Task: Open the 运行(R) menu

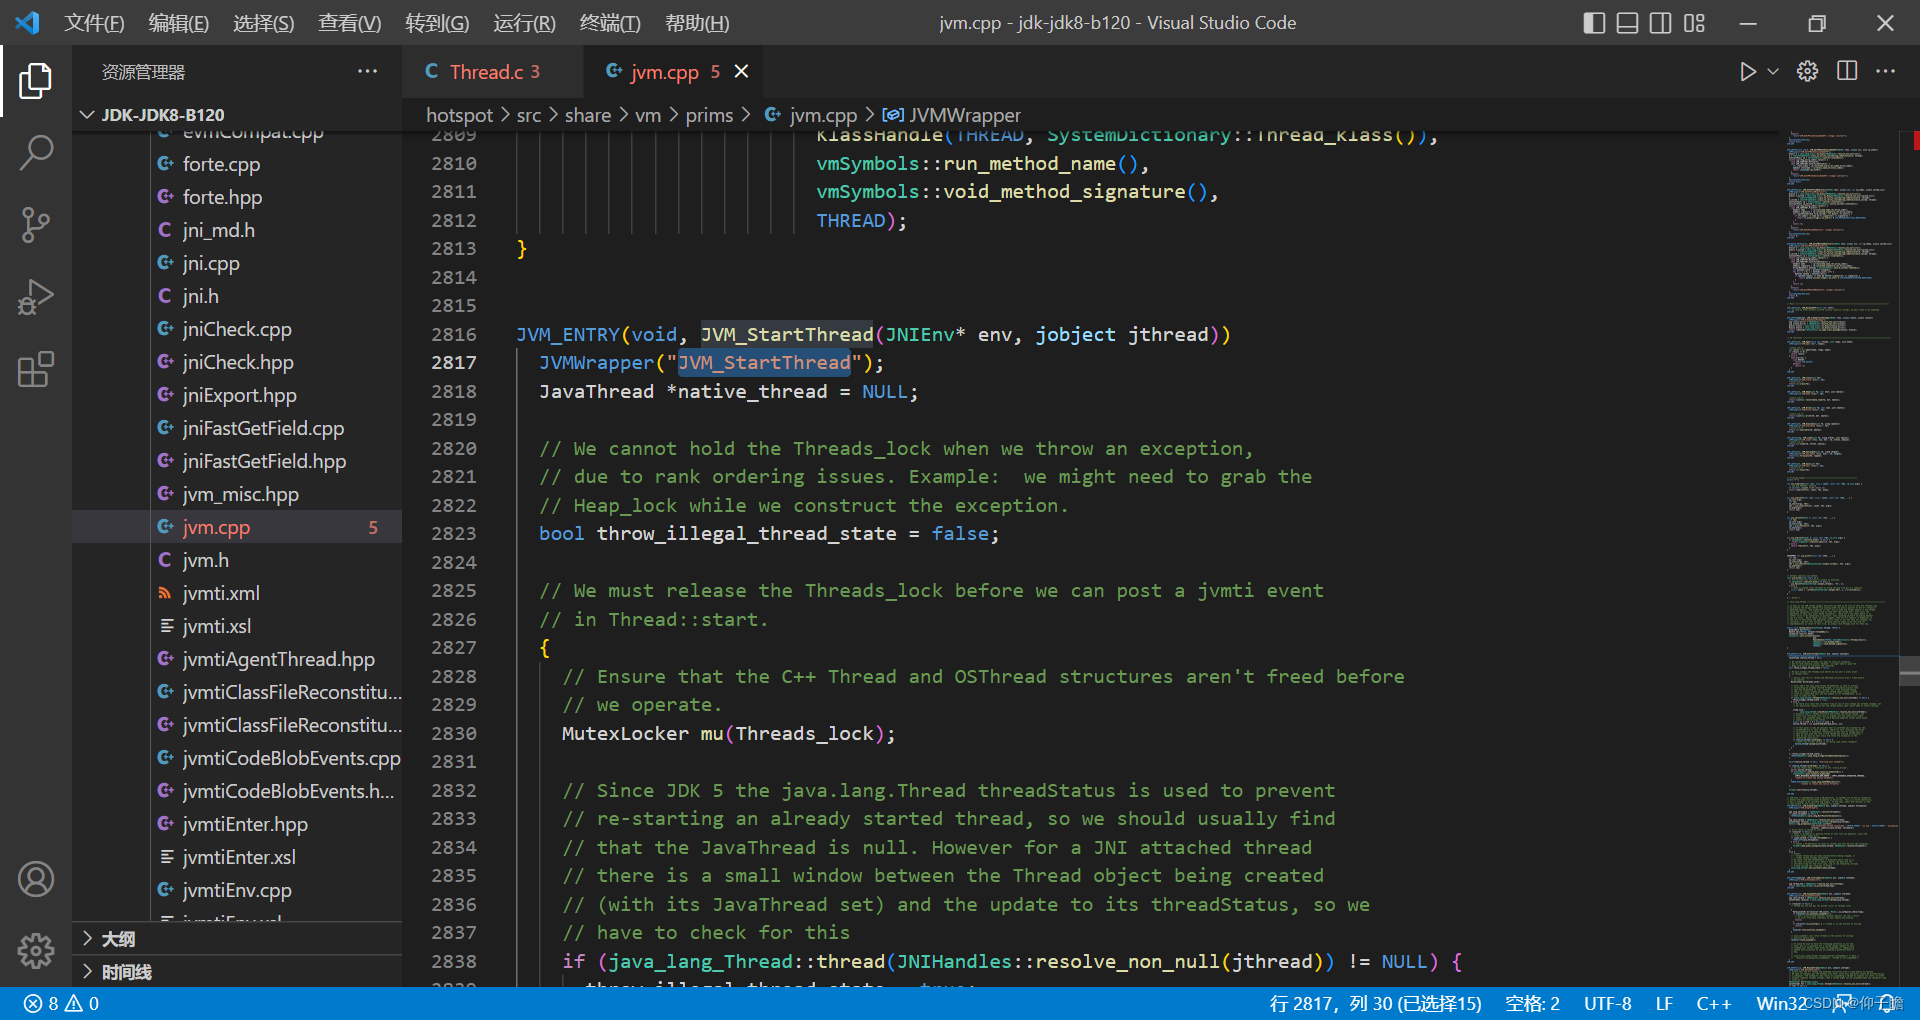Action: coord(524,23)
